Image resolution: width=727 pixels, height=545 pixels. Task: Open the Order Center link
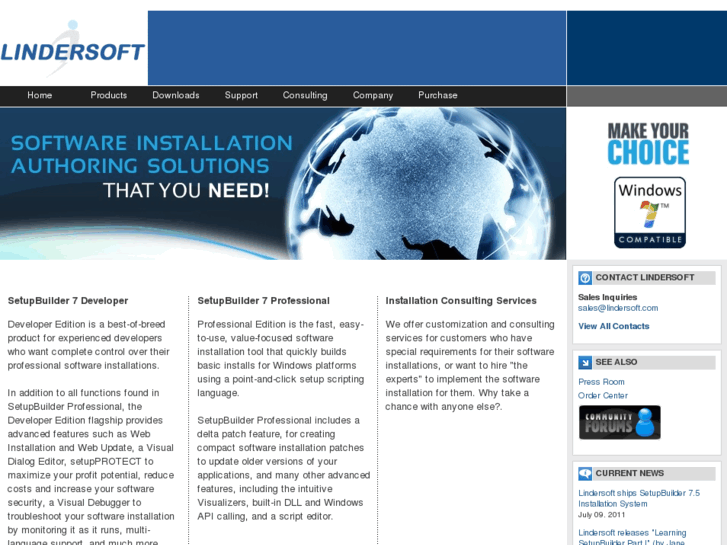pyautogui.click(x=603, y=396)
